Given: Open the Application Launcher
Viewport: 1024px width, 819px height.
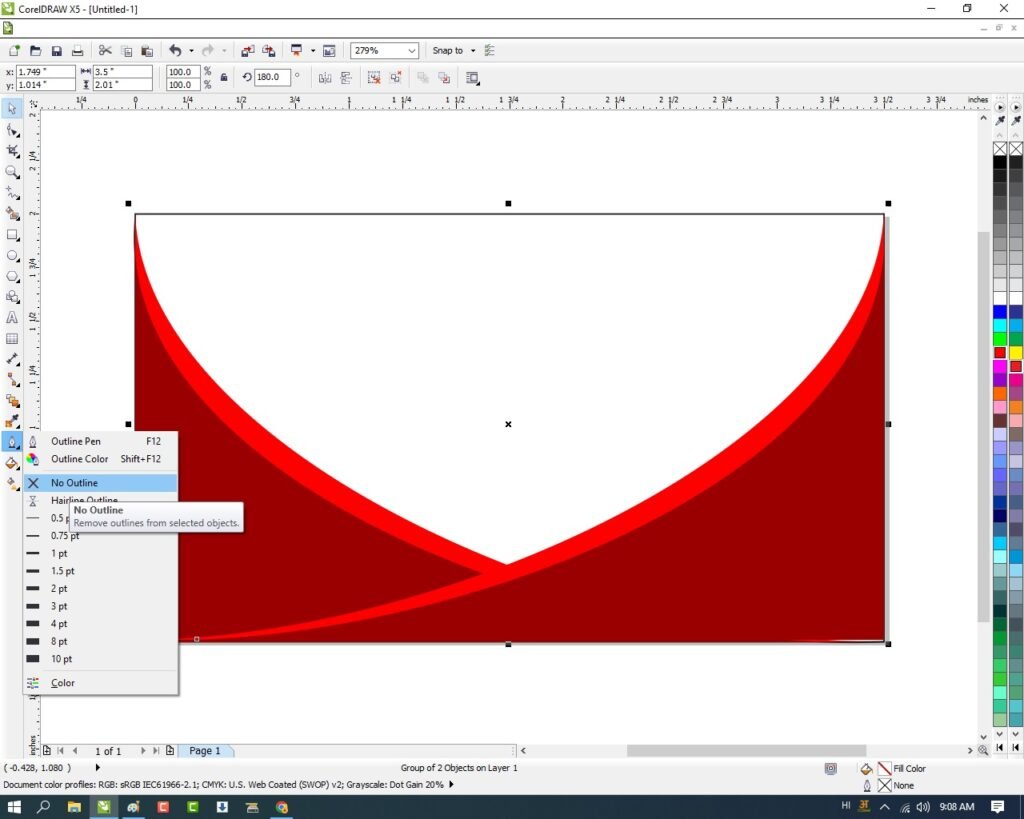Looking at the screenshot, I should click(296, 50).
